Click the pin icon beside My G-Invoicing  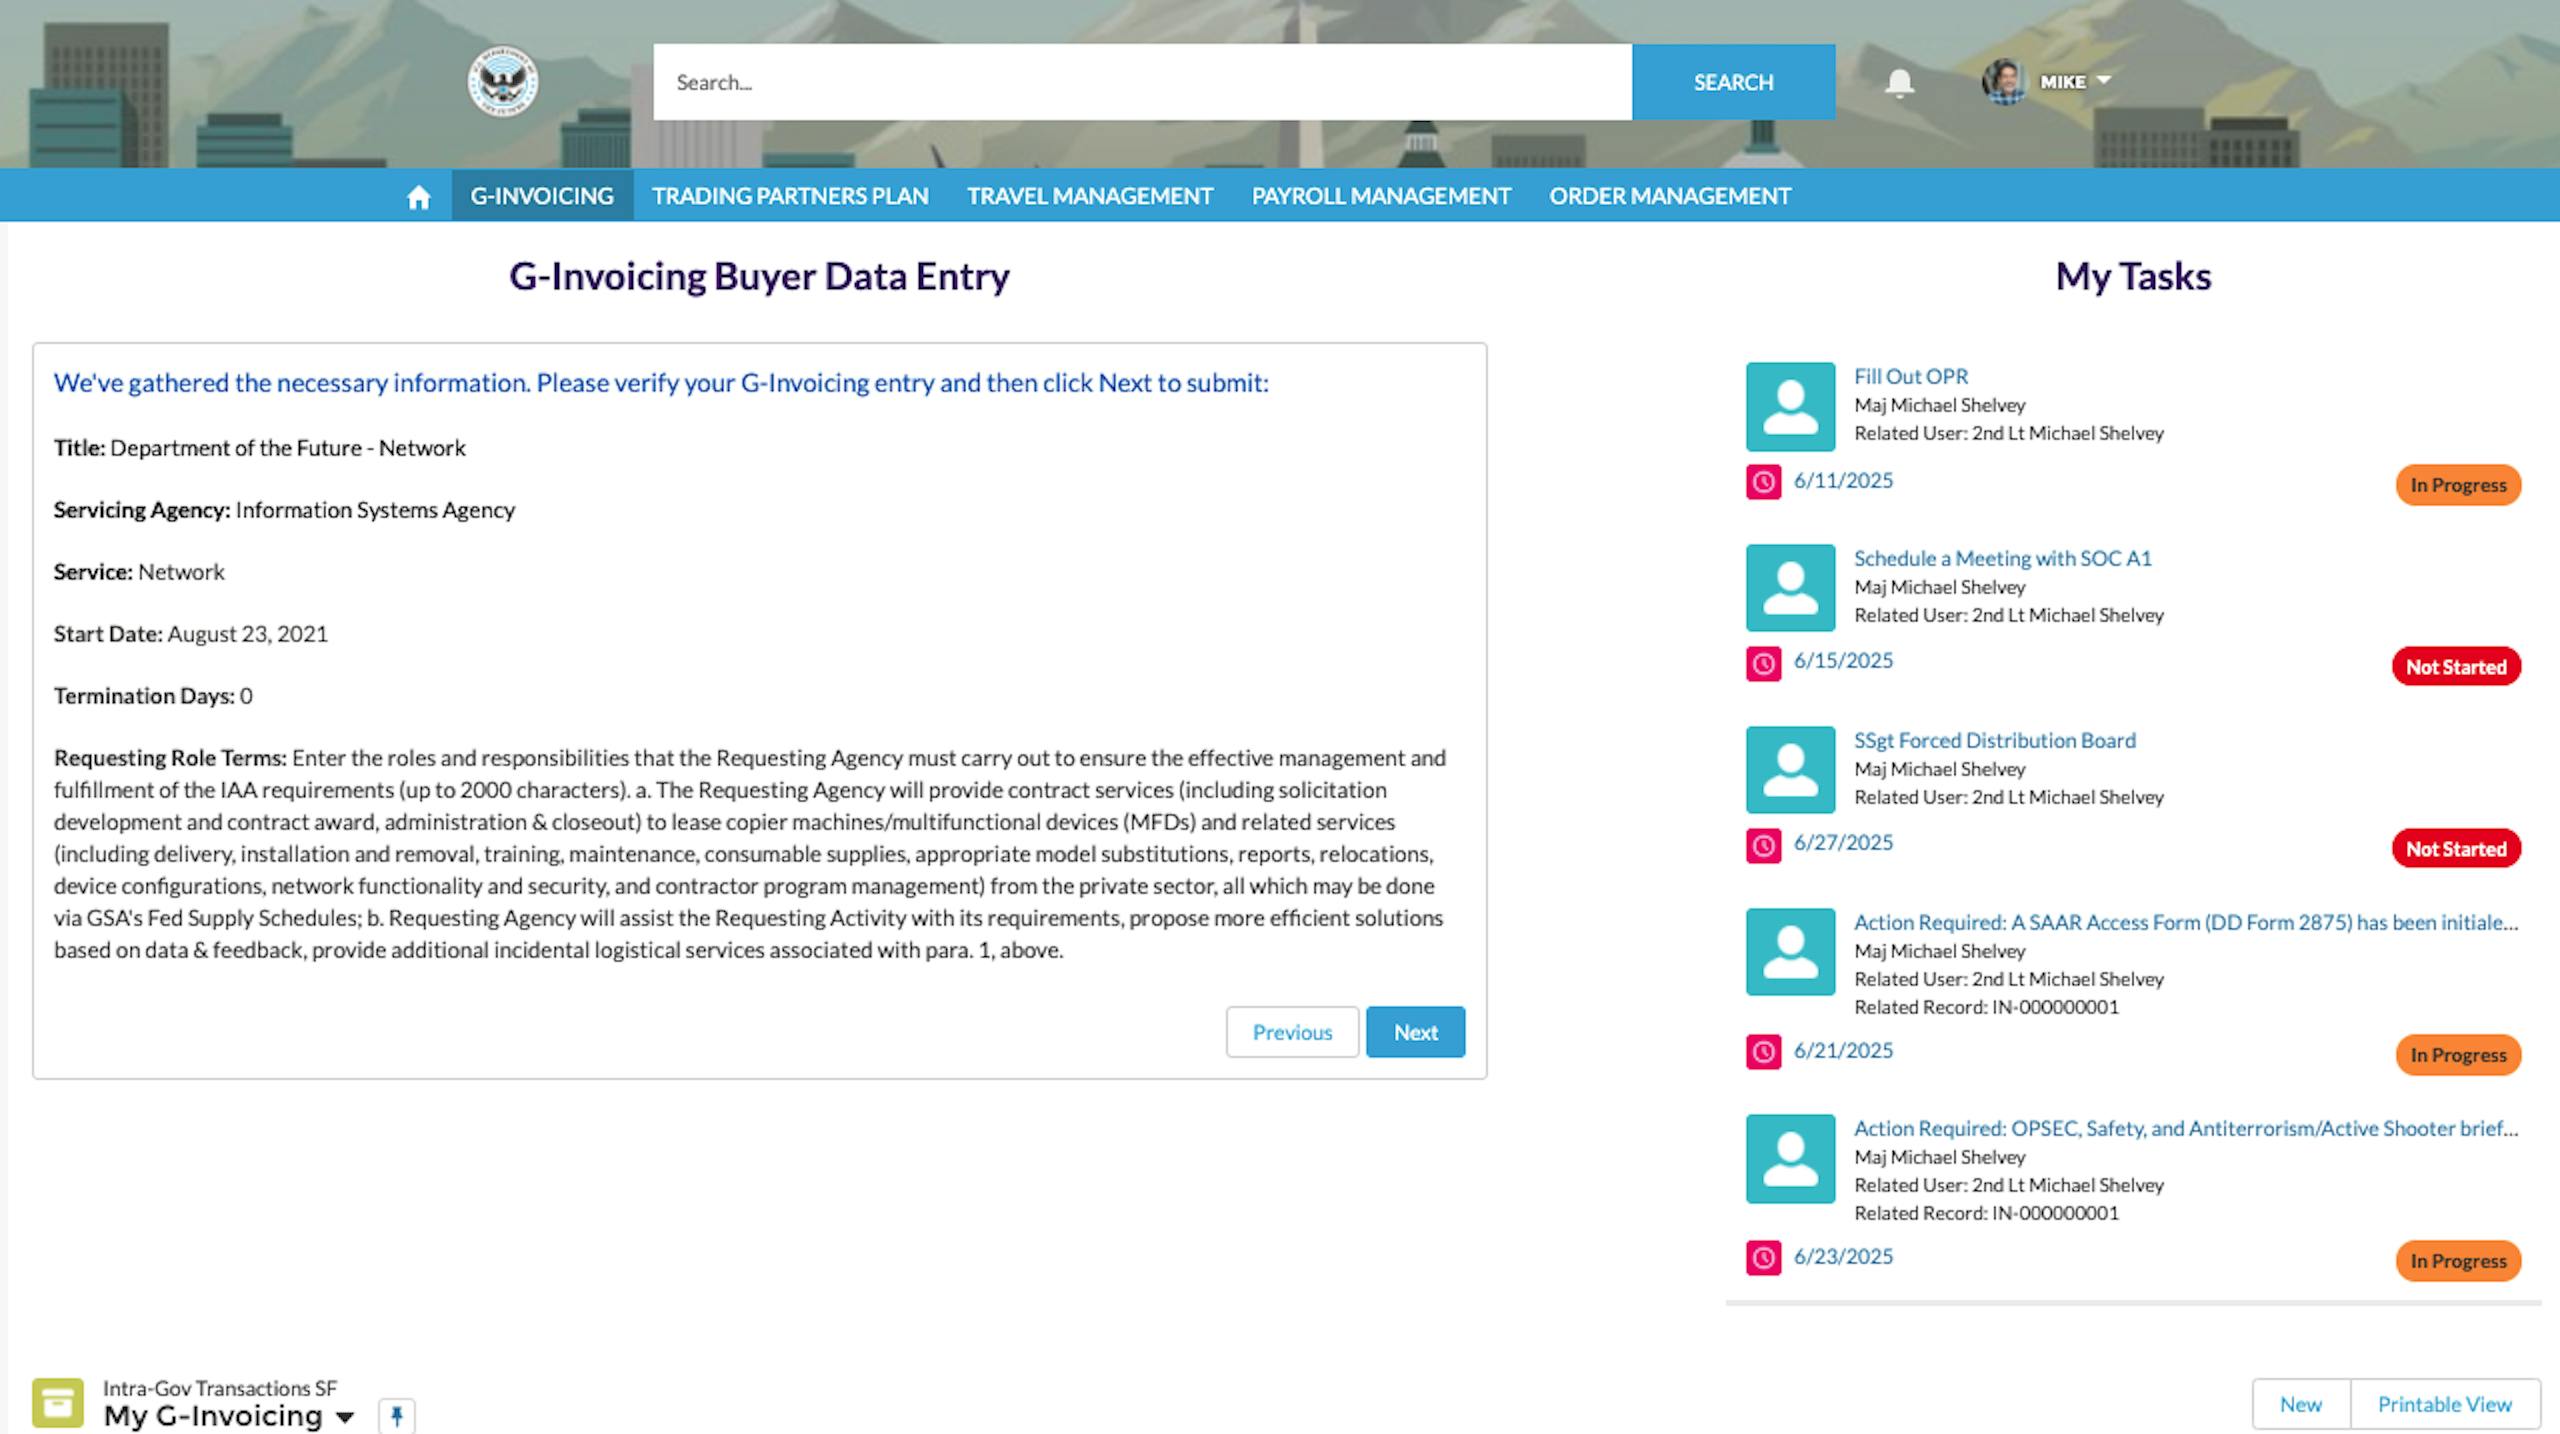[397, 1416]
